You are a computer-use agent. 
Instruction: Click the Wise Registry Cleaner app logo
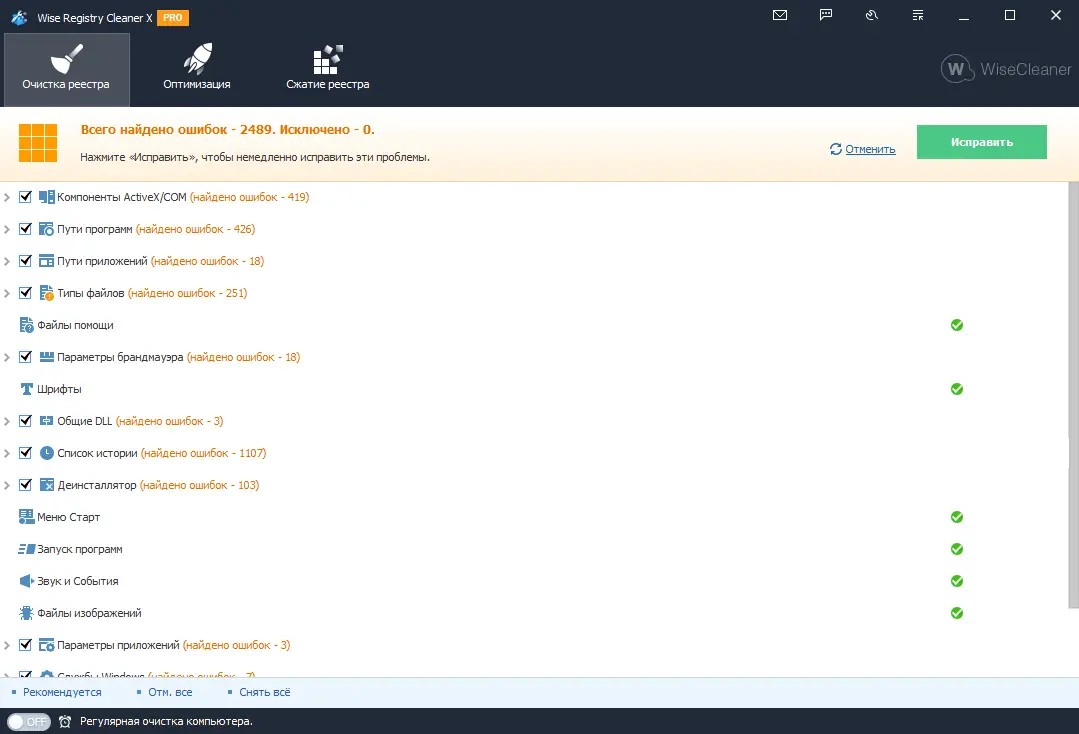(x=19, y=17)
